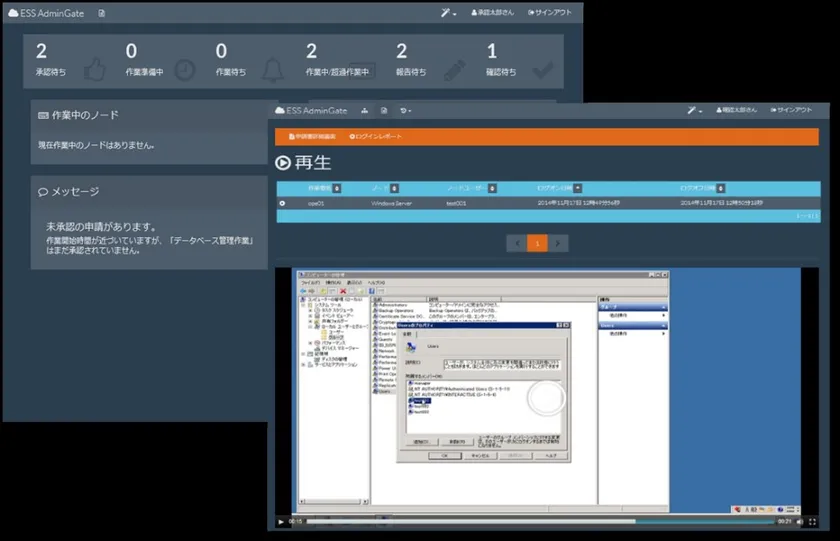Enter fullscreen mode in the video player
840x541 pixels.
point(816,521)
